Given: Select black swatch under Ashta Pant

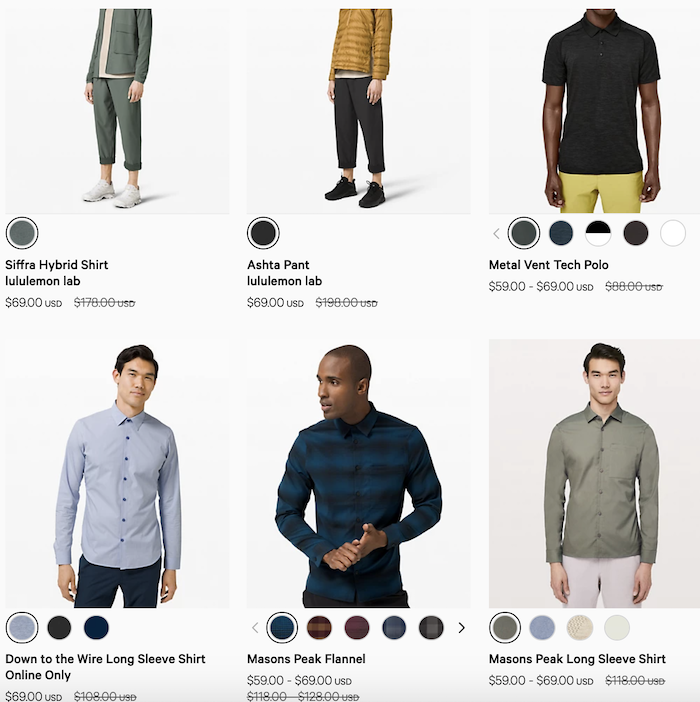Looking at the screenshot, I should (263, 233).
